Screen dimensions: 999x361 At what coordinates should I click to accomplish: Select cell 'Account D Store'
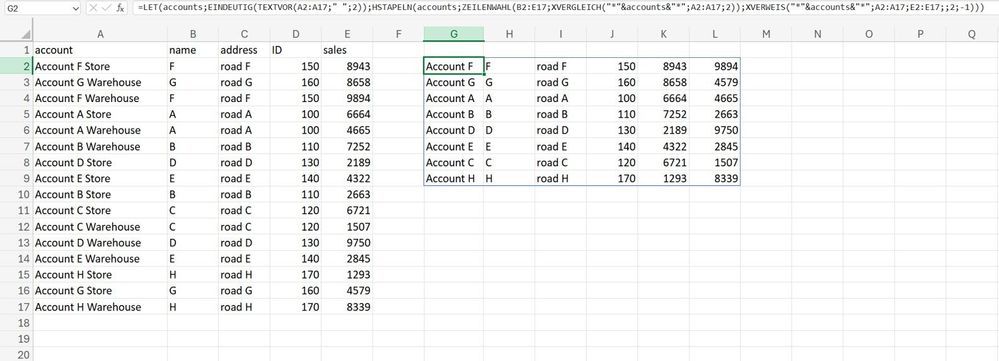click(100, 162)
